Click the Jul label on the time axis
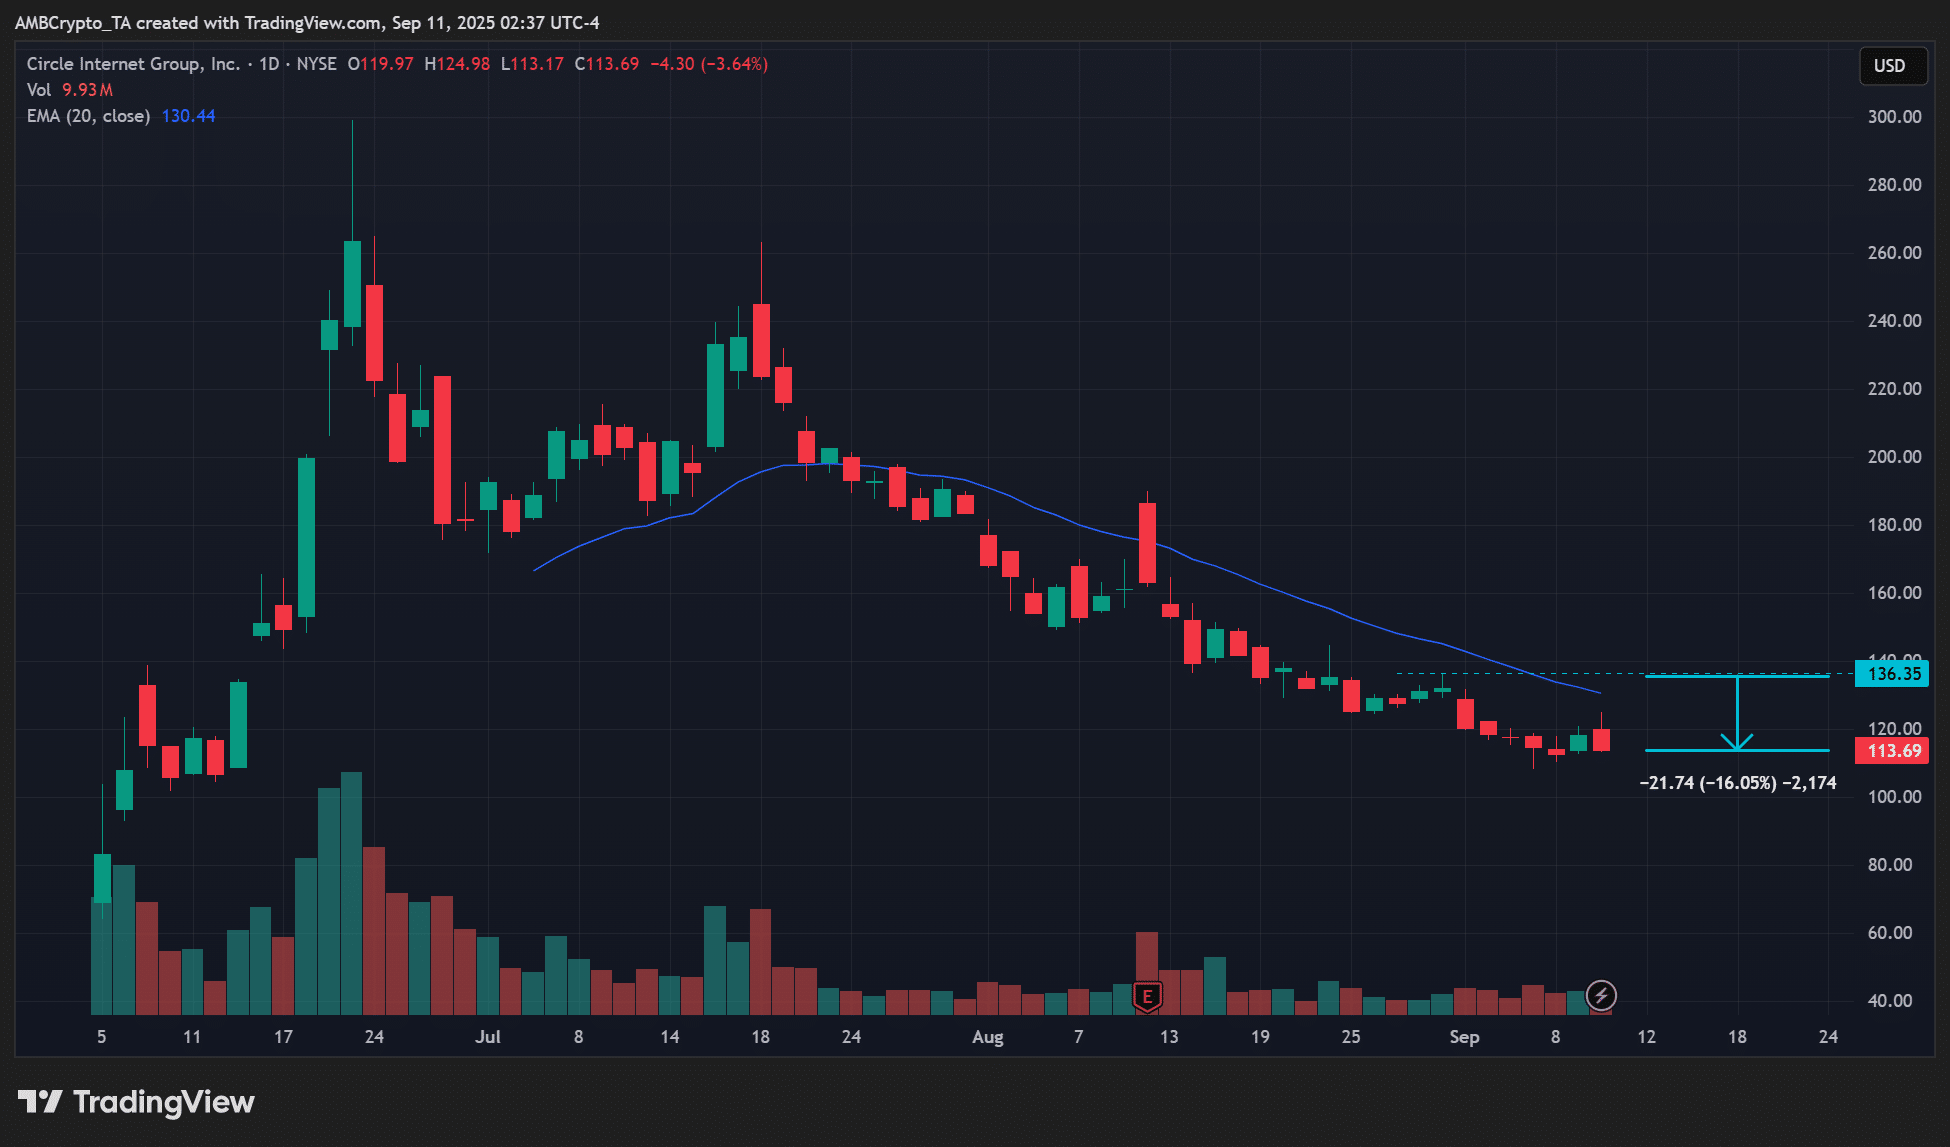Image resolution: width=1950 pixels, height=1147 pixels. click(488, 1037)
